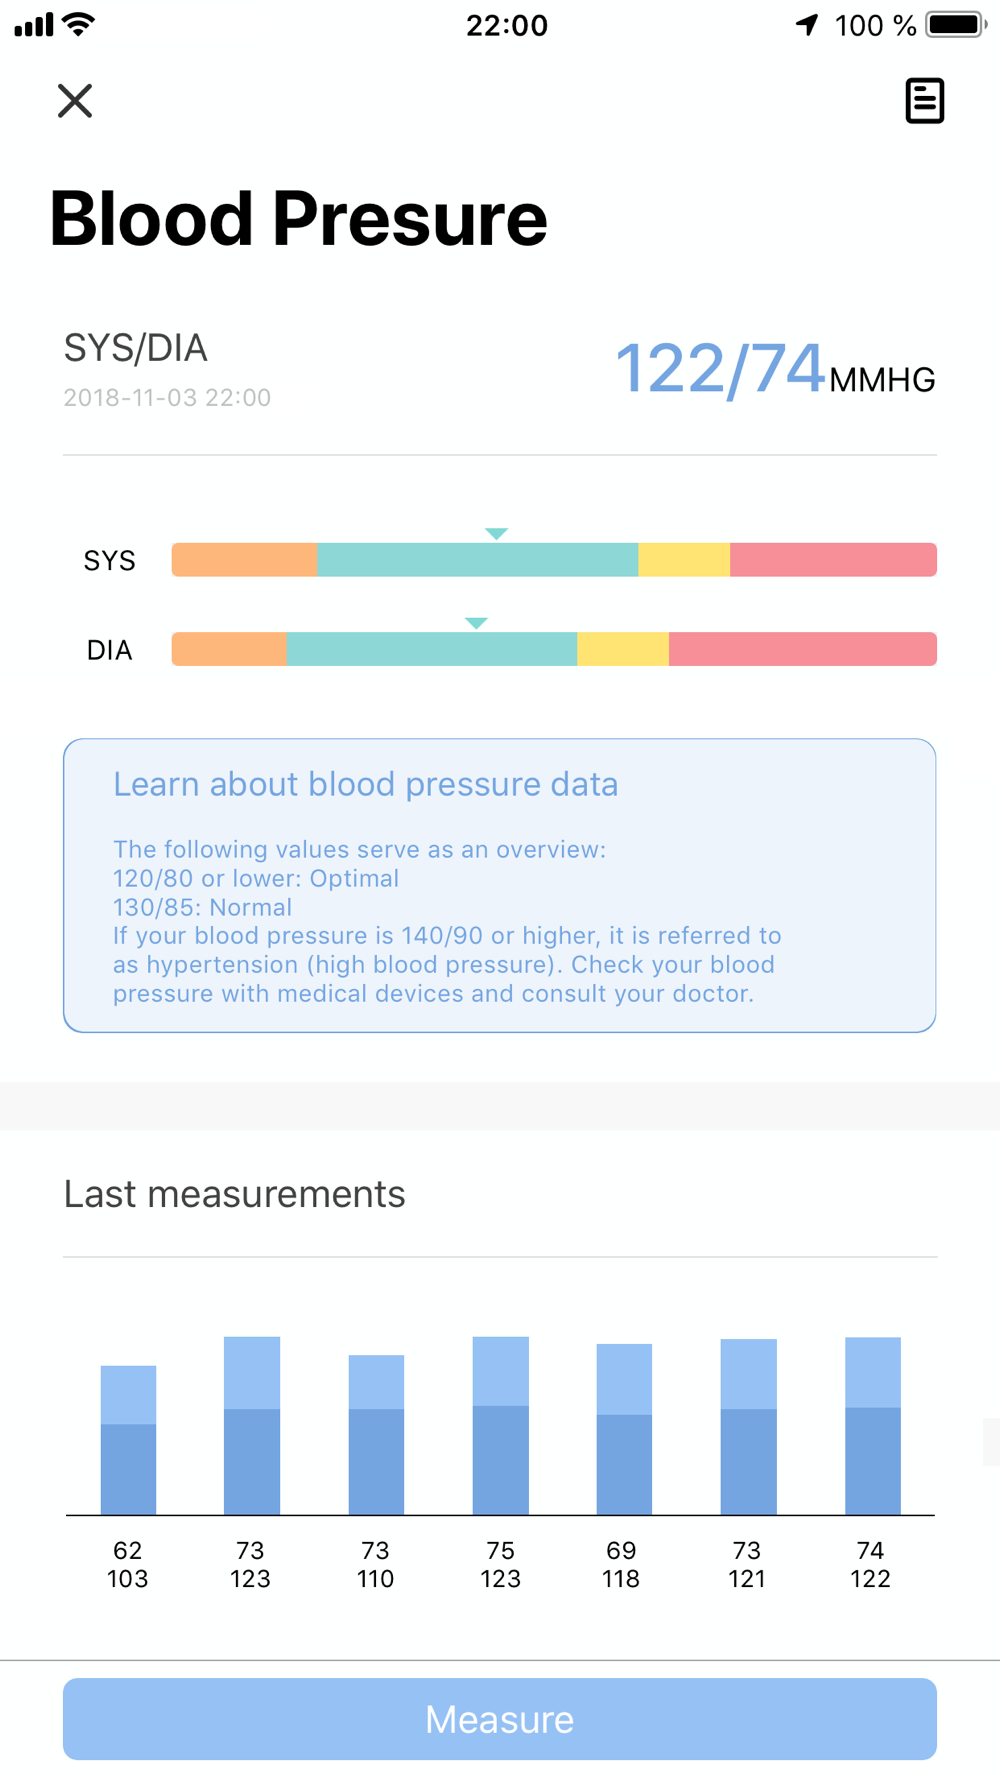The width and height of the screenshot is (1000, 1778).
Task: Tap the cellular signal bars icon
Action: [34, 25]
